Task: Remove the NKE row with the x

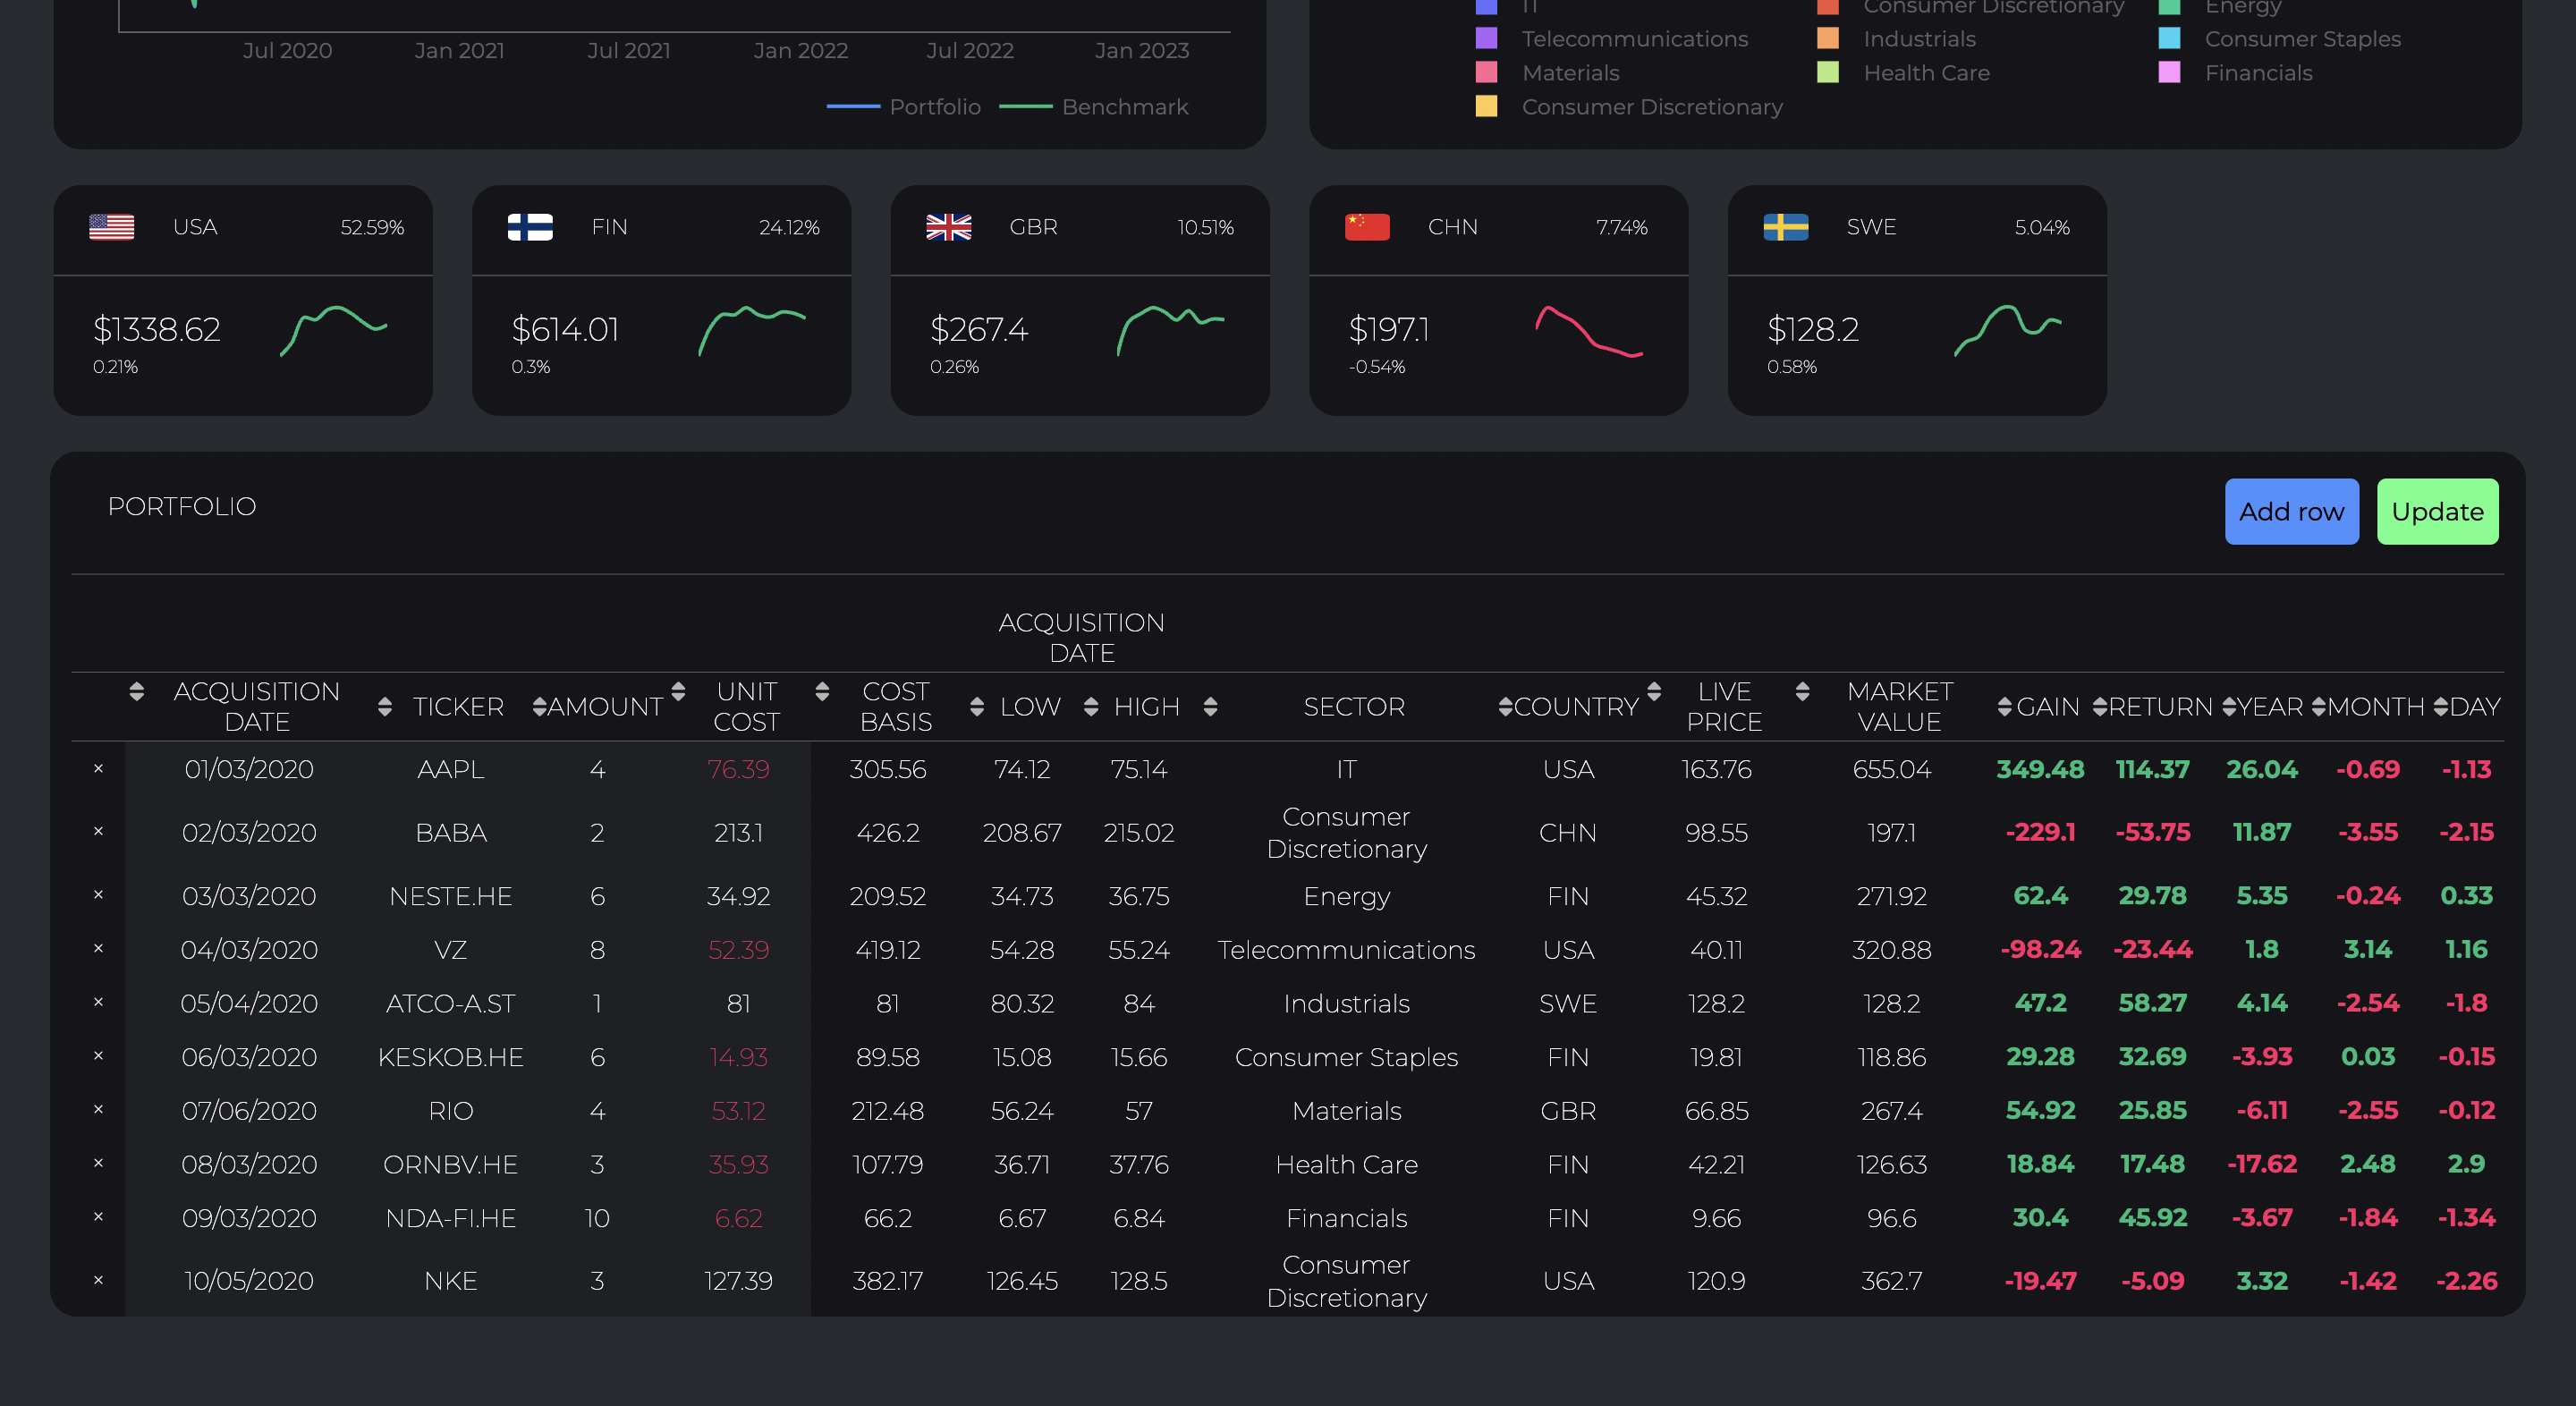Action: click(98, 1280)
